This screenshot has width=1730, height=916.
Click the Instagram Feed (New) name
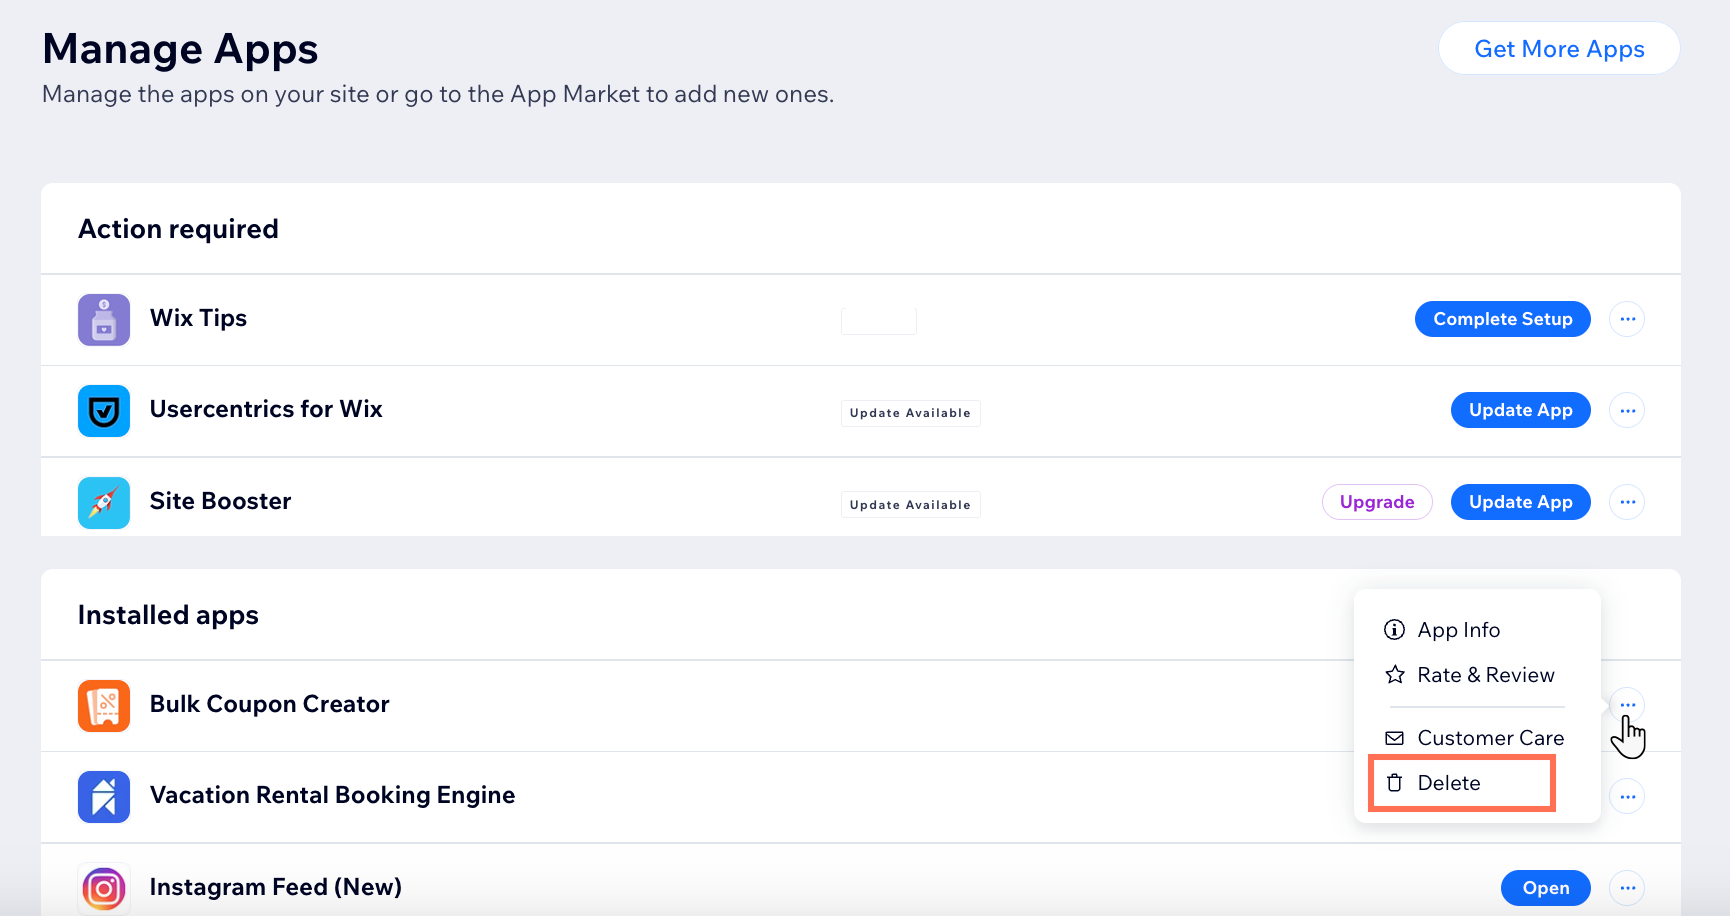(276, 887)
